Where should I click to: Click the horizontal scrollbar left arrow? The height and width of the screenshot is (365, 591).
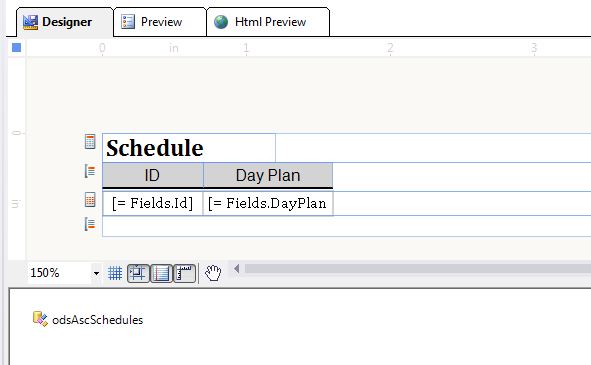tap(237, 268)
